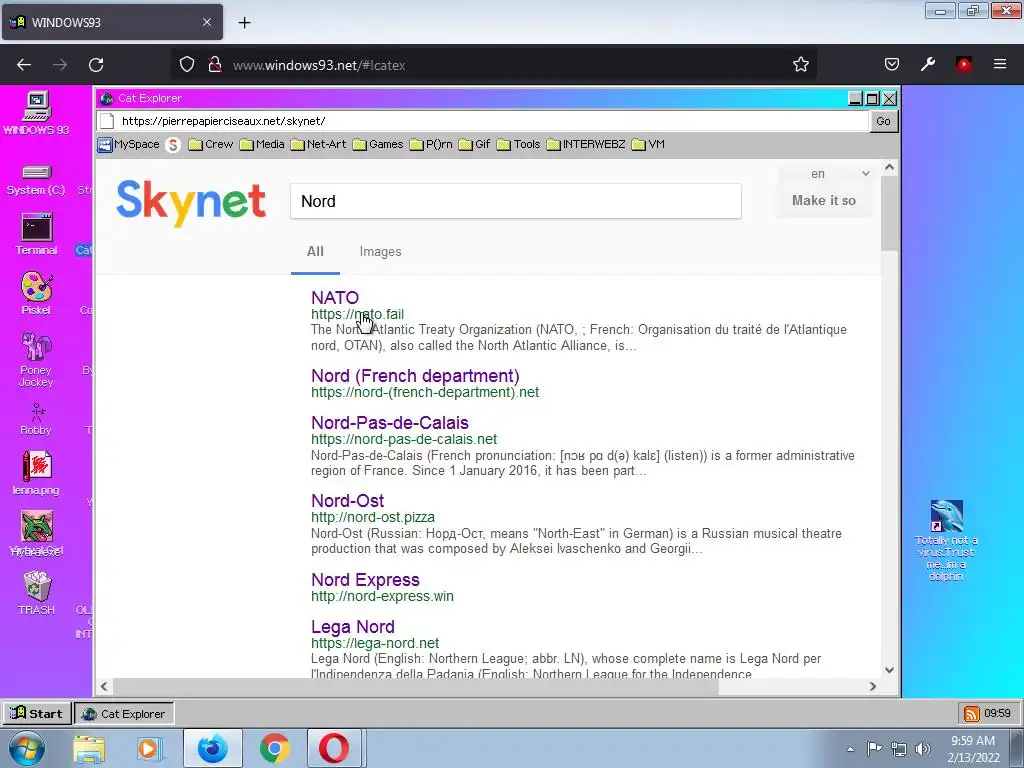Open the Media bookmarks folder

click(262, 144)
